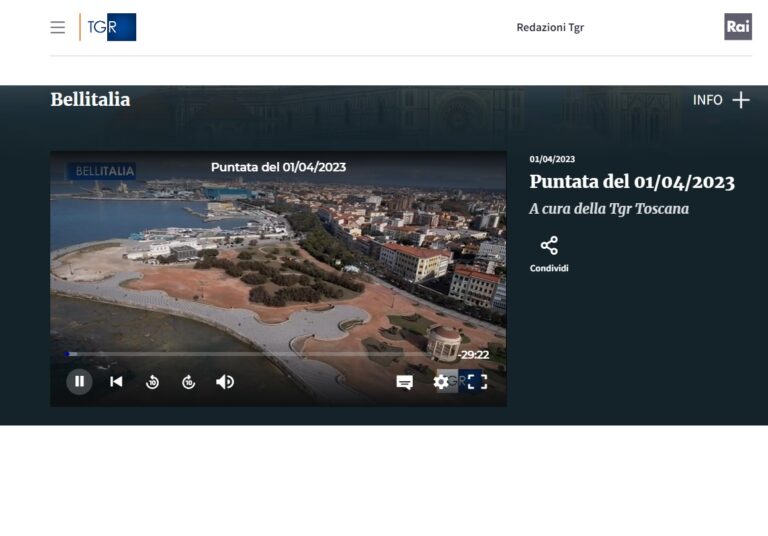
Task: Share the episode via Condividi icon
Action: [549, 247]
